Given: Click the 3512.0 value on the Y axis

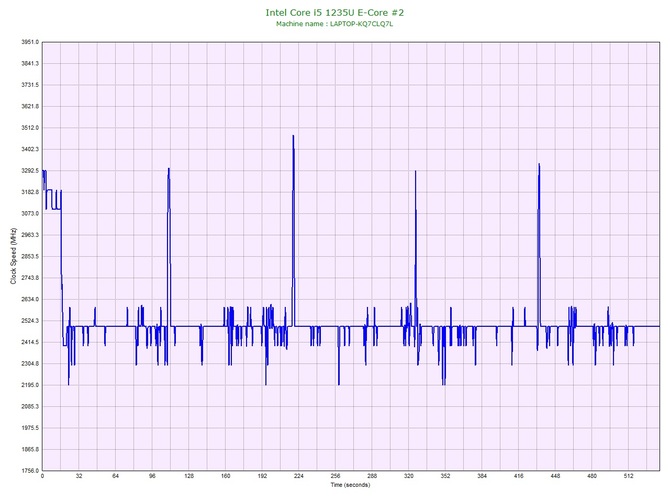Looking at the screenshot, I should pyautogui.click(x=30, y=128).
